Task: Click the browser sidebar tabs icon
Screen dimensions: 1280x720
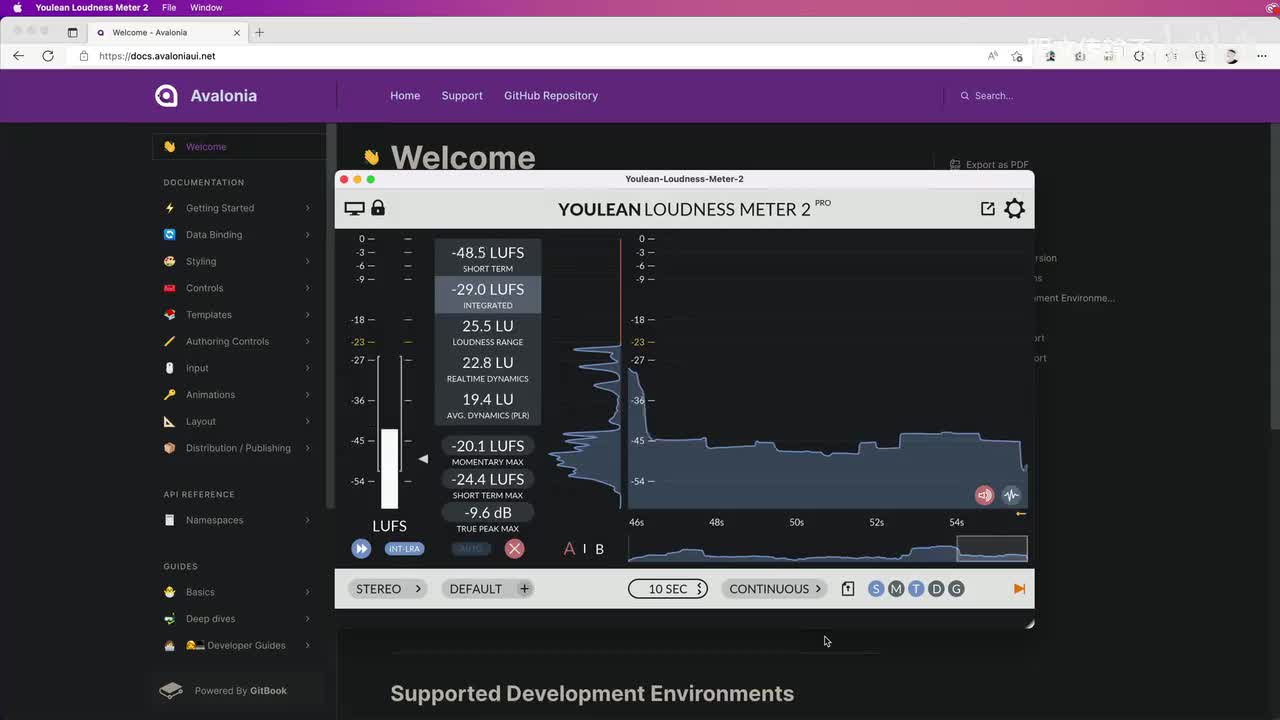Action: click(72, 32)
